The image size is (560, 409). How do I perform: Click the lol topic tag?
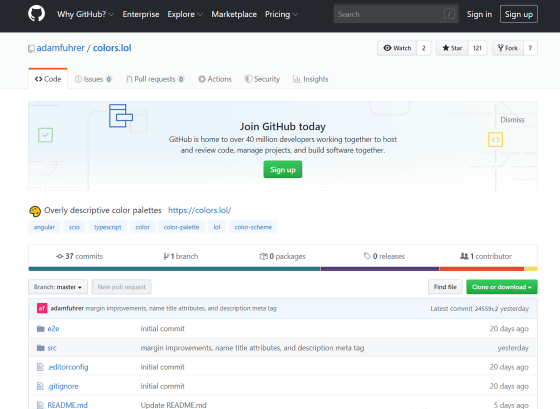click(x=217, y=227)
